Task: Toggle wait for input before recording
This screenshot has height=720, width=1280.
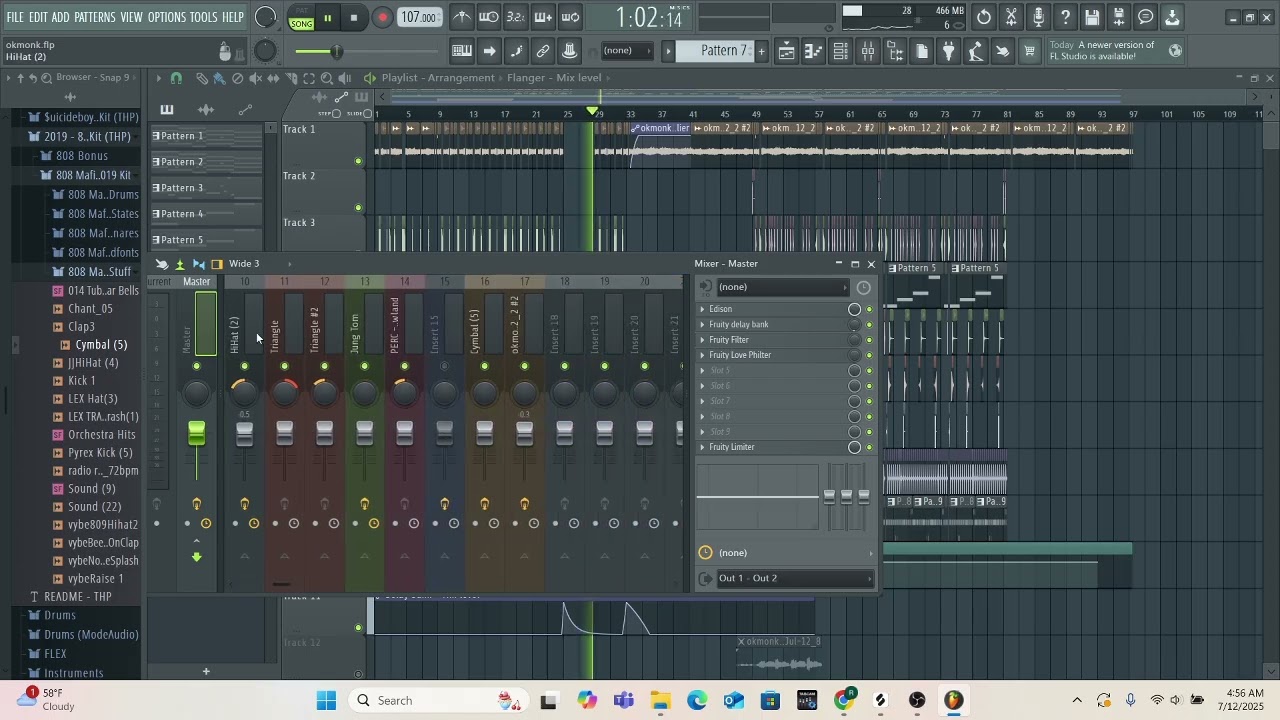Action: tap(489, 17)
